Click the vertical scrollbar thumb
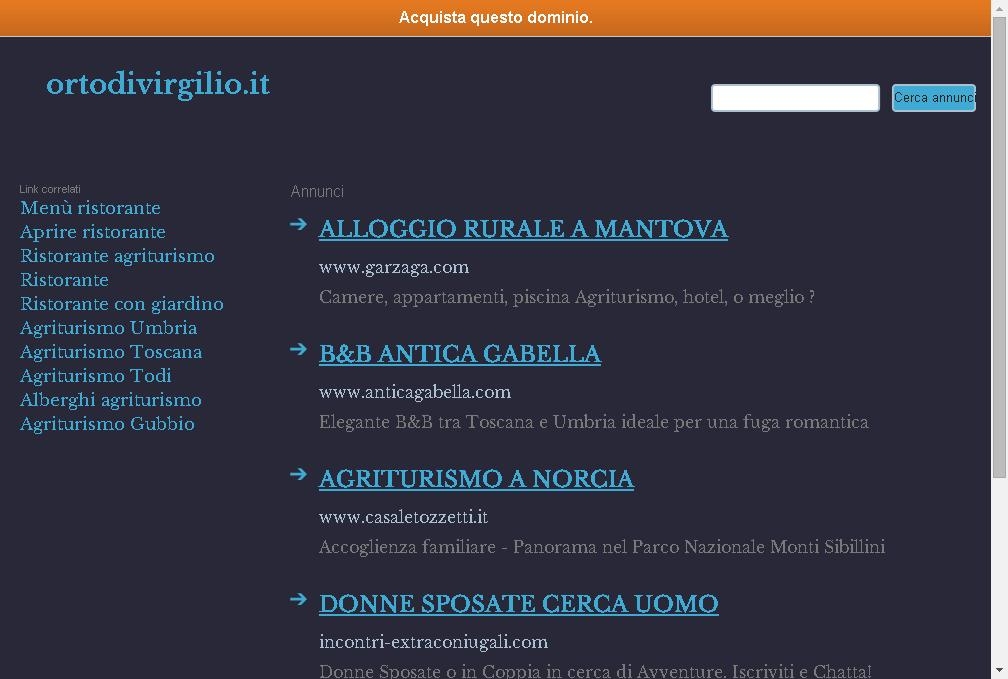Image resolution: width=1008 pixels, height=679 pixels. coord(999,248)
